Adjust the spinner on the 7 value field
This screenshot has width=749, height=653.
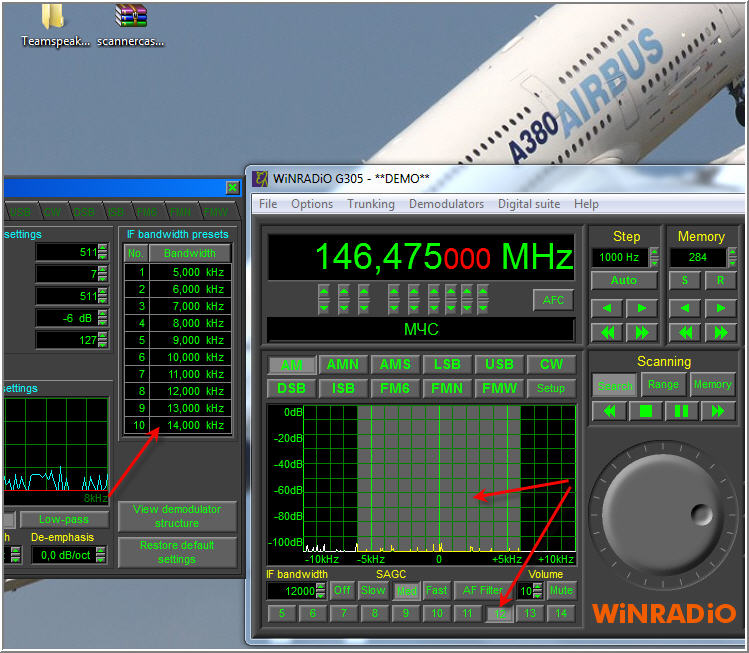[x=102, y=274]
